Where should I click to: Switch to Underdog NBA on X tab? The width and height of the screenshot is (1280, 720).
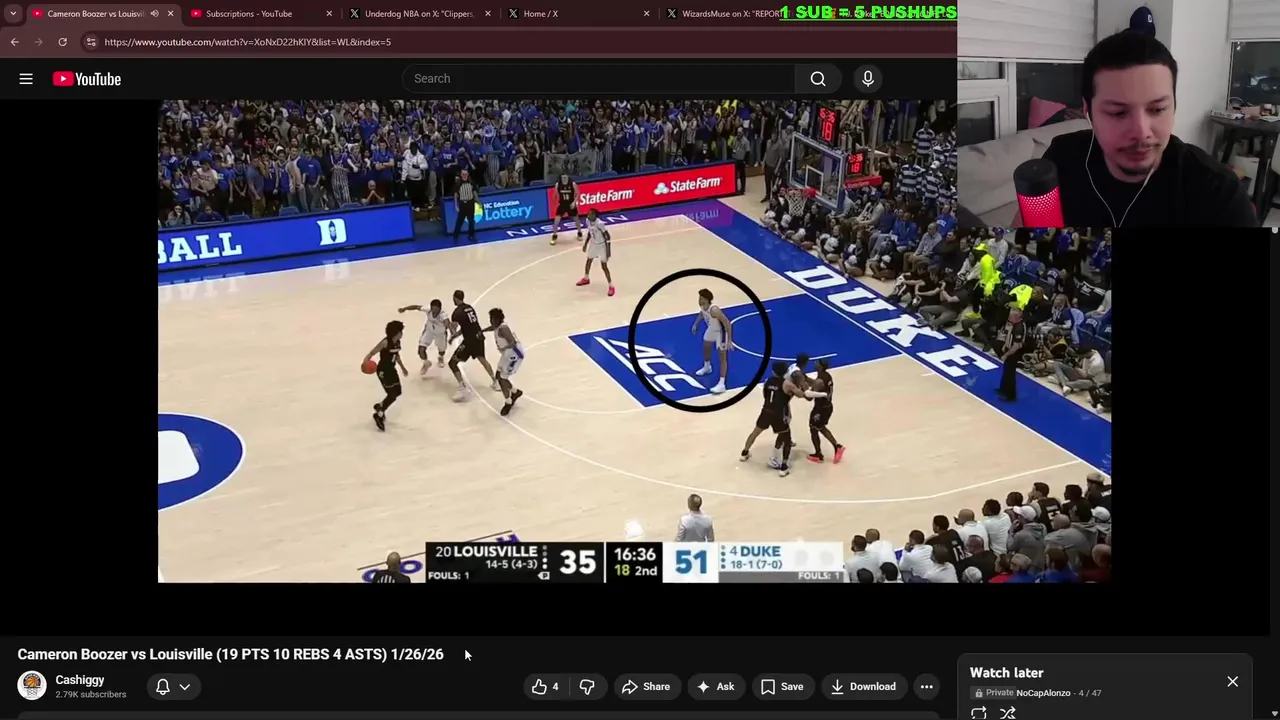click(x=418, y=14)
